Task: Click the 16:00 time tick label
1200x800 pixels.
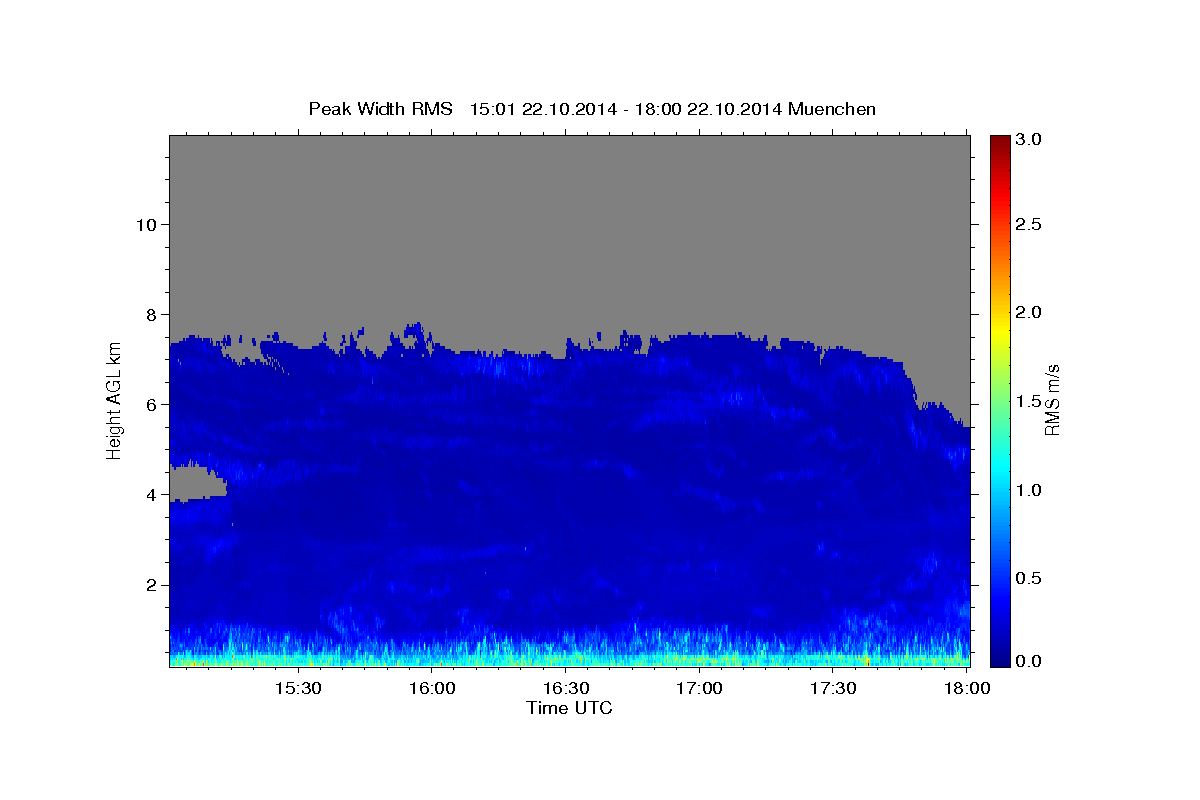Action: (432, 688)
